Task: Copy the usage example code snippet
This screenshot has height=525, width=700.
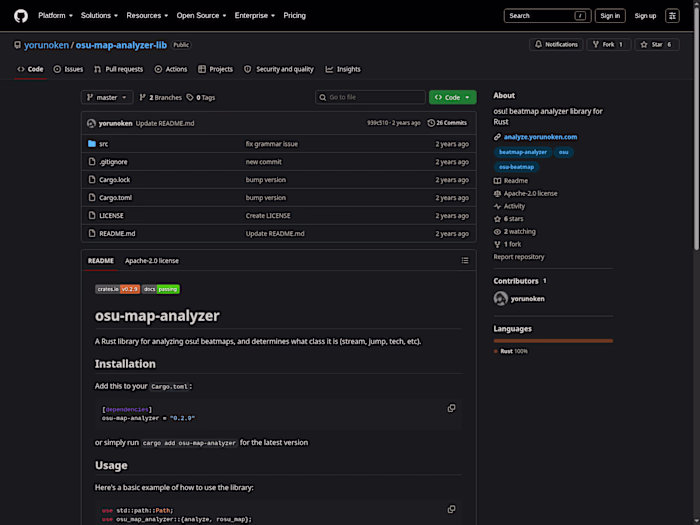Action: 451,509
